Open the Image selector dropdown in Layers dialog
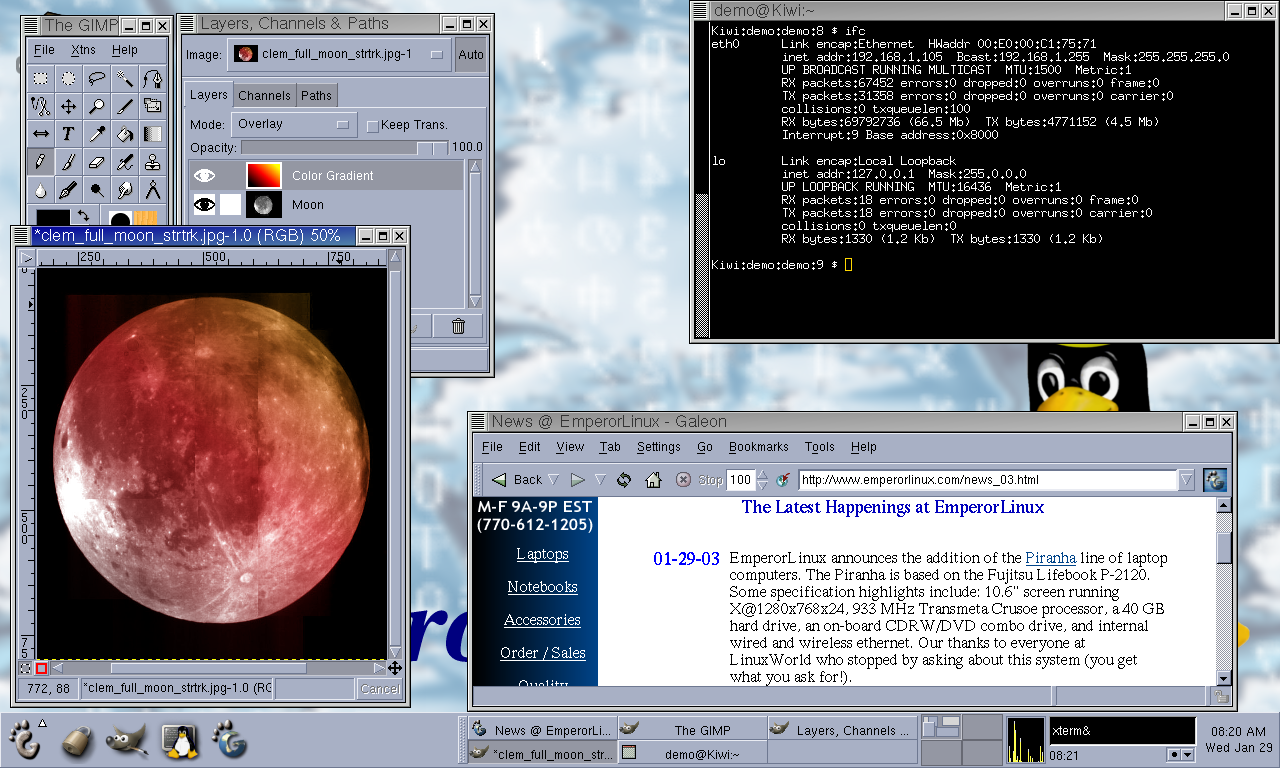The height and width of the screenshot is (768, 1280). [340, 54]
